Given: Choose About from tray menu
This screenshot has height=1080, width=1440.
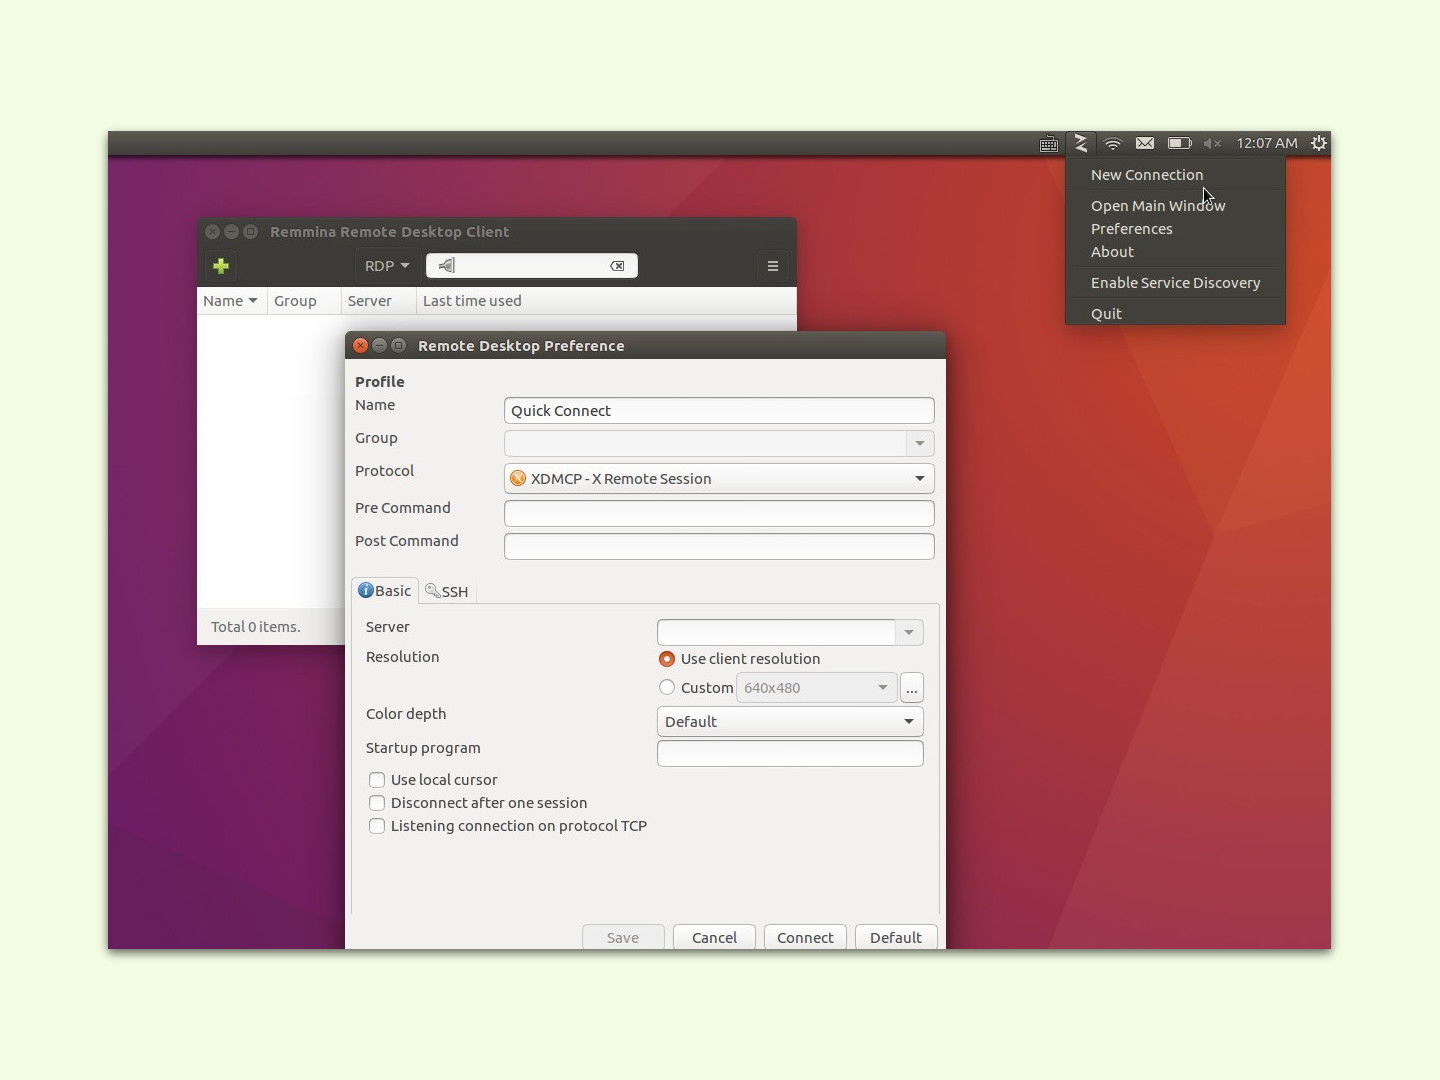Looking at the screenshot, I should pos(1112,252).
